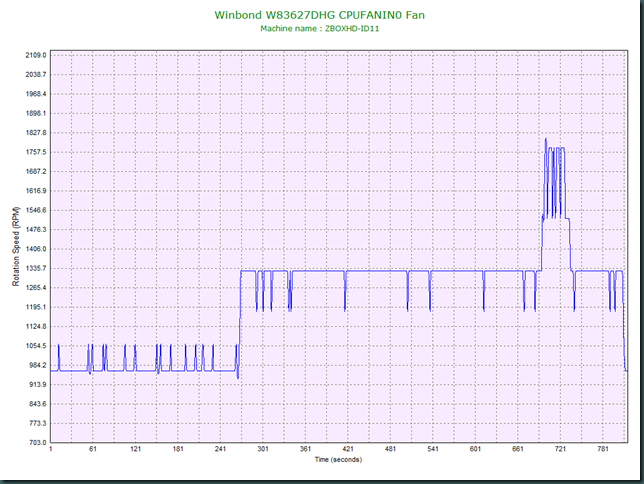Click the y-axis value 2109.0
The height and width of the screenshot is (484, 644).
click(36, 55)
